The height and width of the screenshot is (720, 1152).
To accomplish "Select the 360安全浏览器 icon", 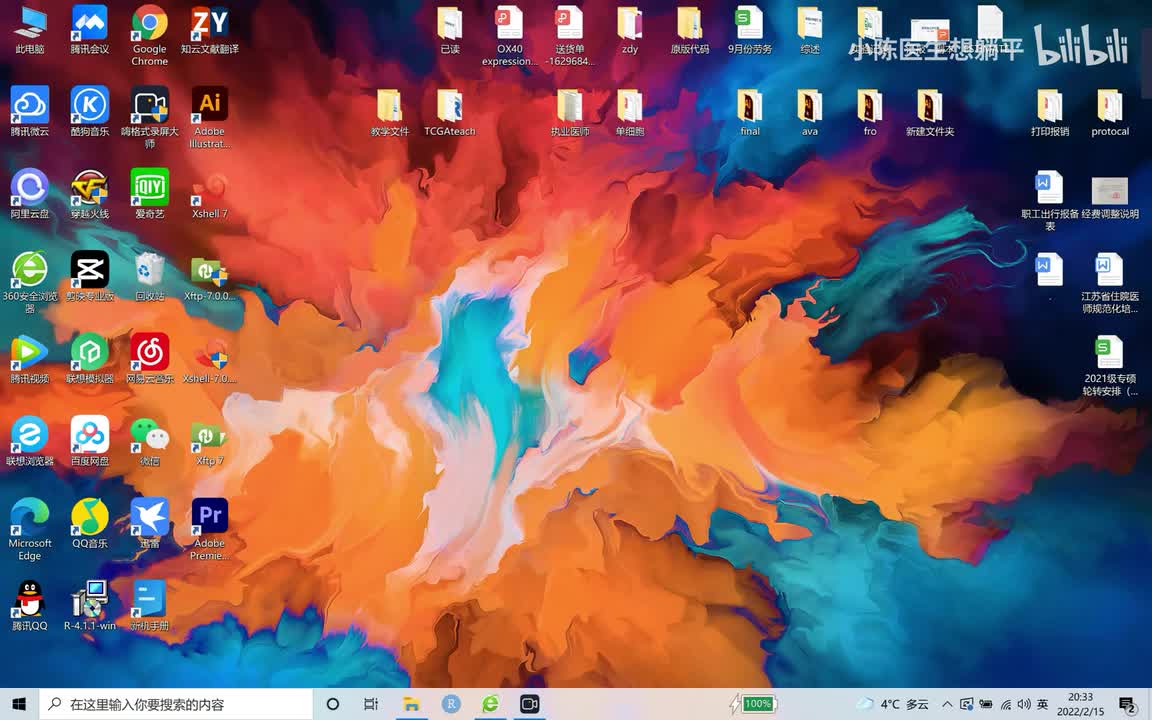I will (29, 282).
